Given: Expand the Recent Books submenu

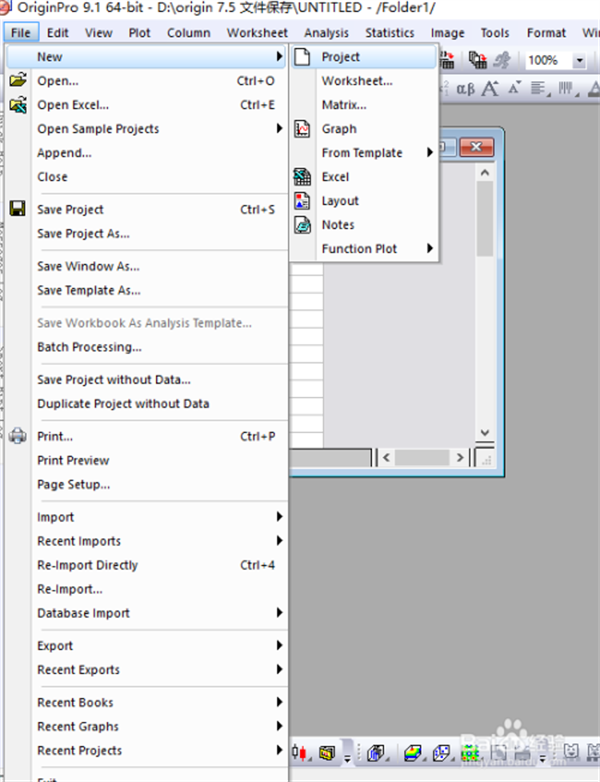Looking at the screenshot, I should point(147,702).
